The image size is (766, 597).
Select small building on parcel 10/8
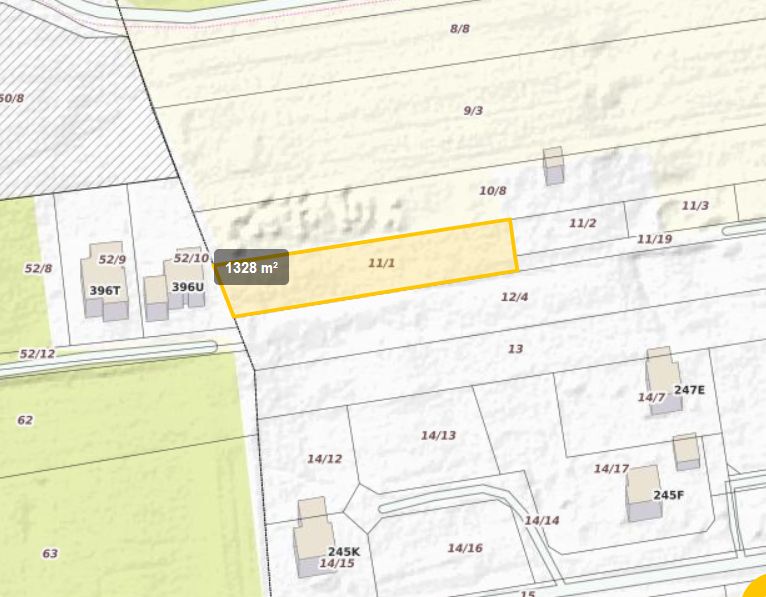click(x=553, y=166)
